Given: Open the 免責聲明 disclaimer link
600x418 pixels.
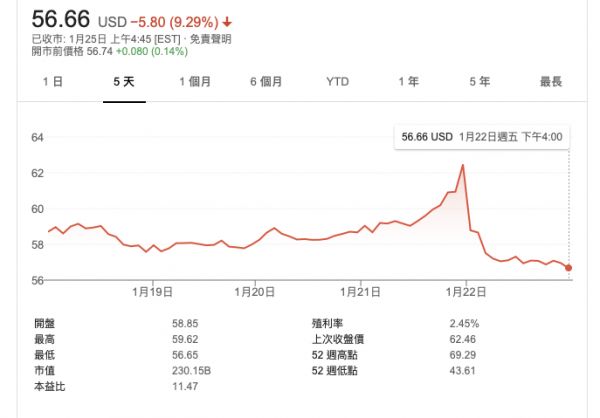Looking at the screenshot, I should click(207, 39).
